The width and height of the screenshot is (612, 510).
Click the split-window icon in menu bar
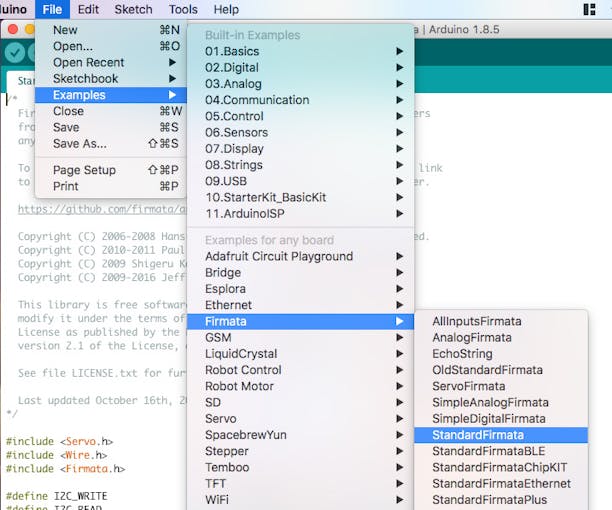point(589,9)
